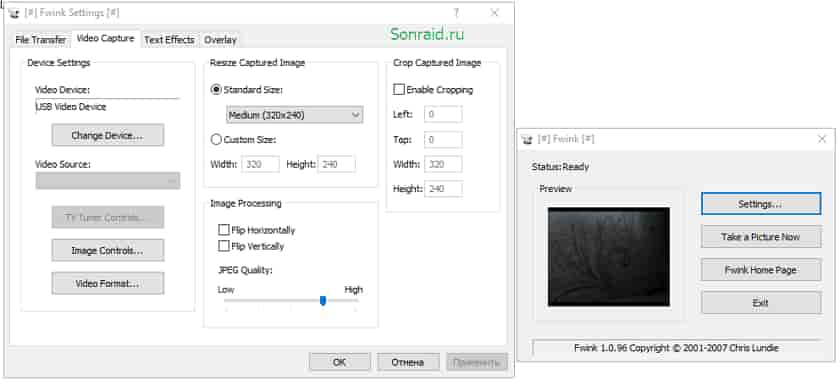Click Take a Picture Now button
Image resolution: width=840 pixels, height=380 pixels.
761,237
